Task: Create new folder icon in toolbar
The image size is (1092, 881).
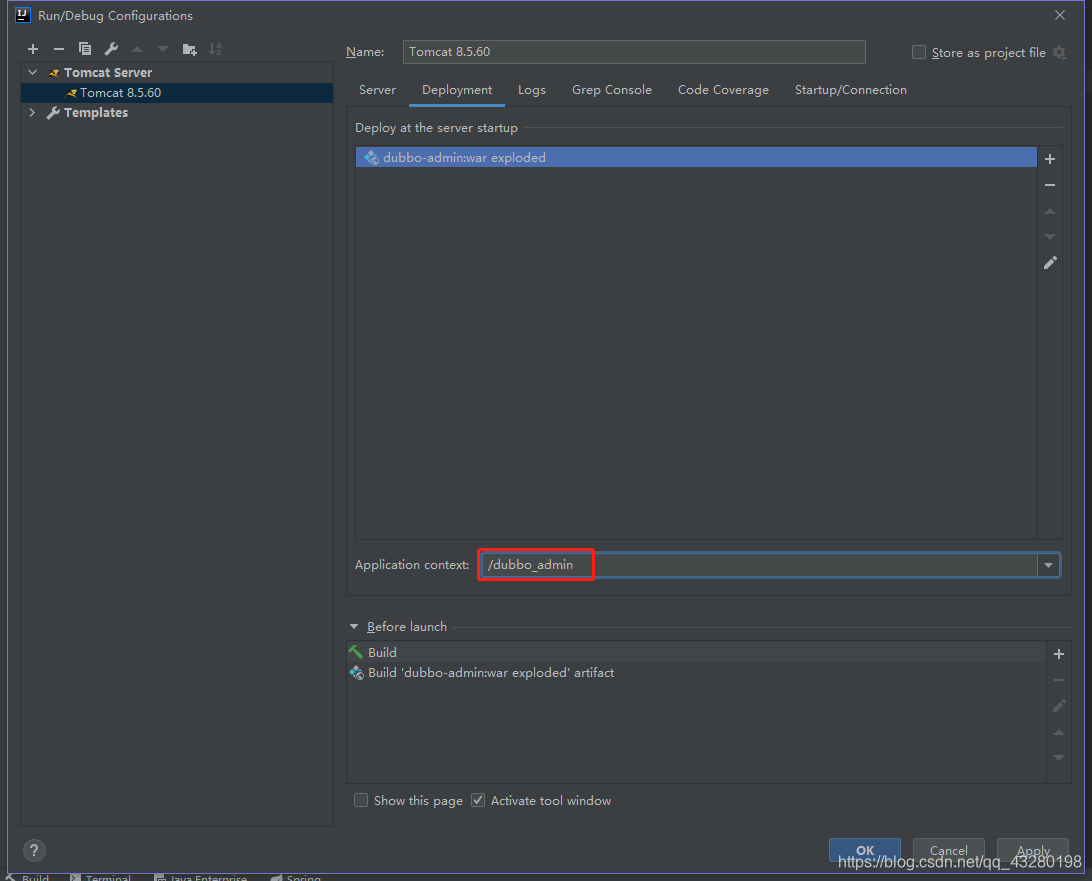Action: pyautogui.click(x=189, y=49)
